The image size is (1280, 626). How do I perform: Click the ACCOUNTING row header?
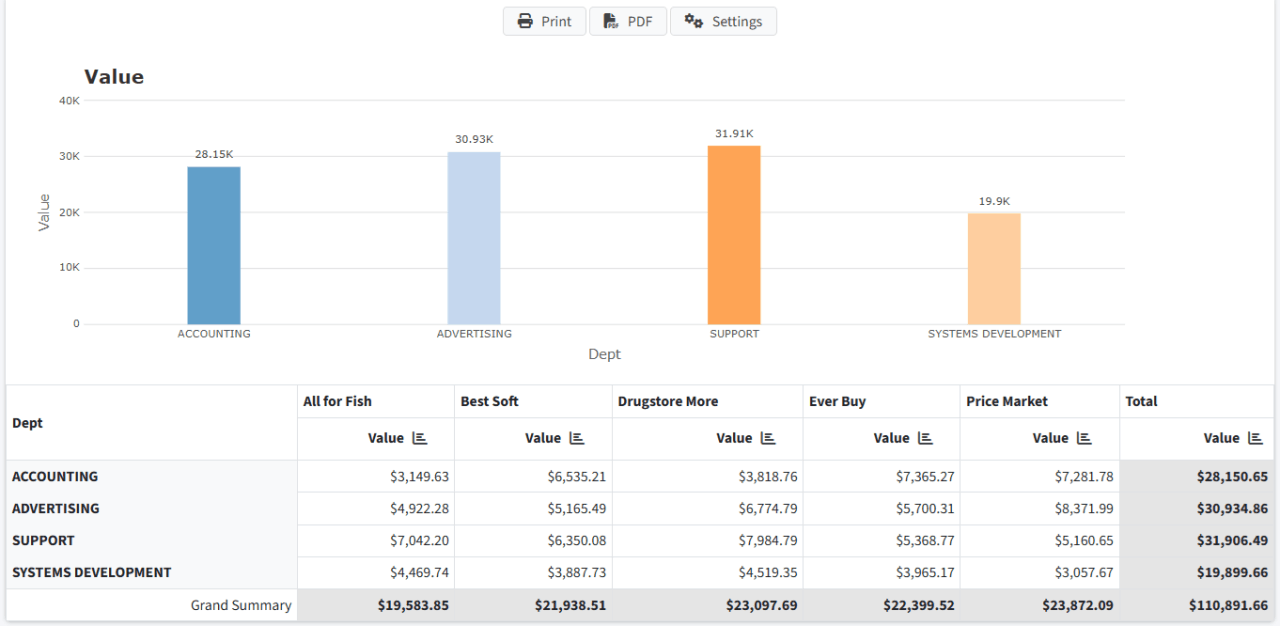[x=55, y=477]
